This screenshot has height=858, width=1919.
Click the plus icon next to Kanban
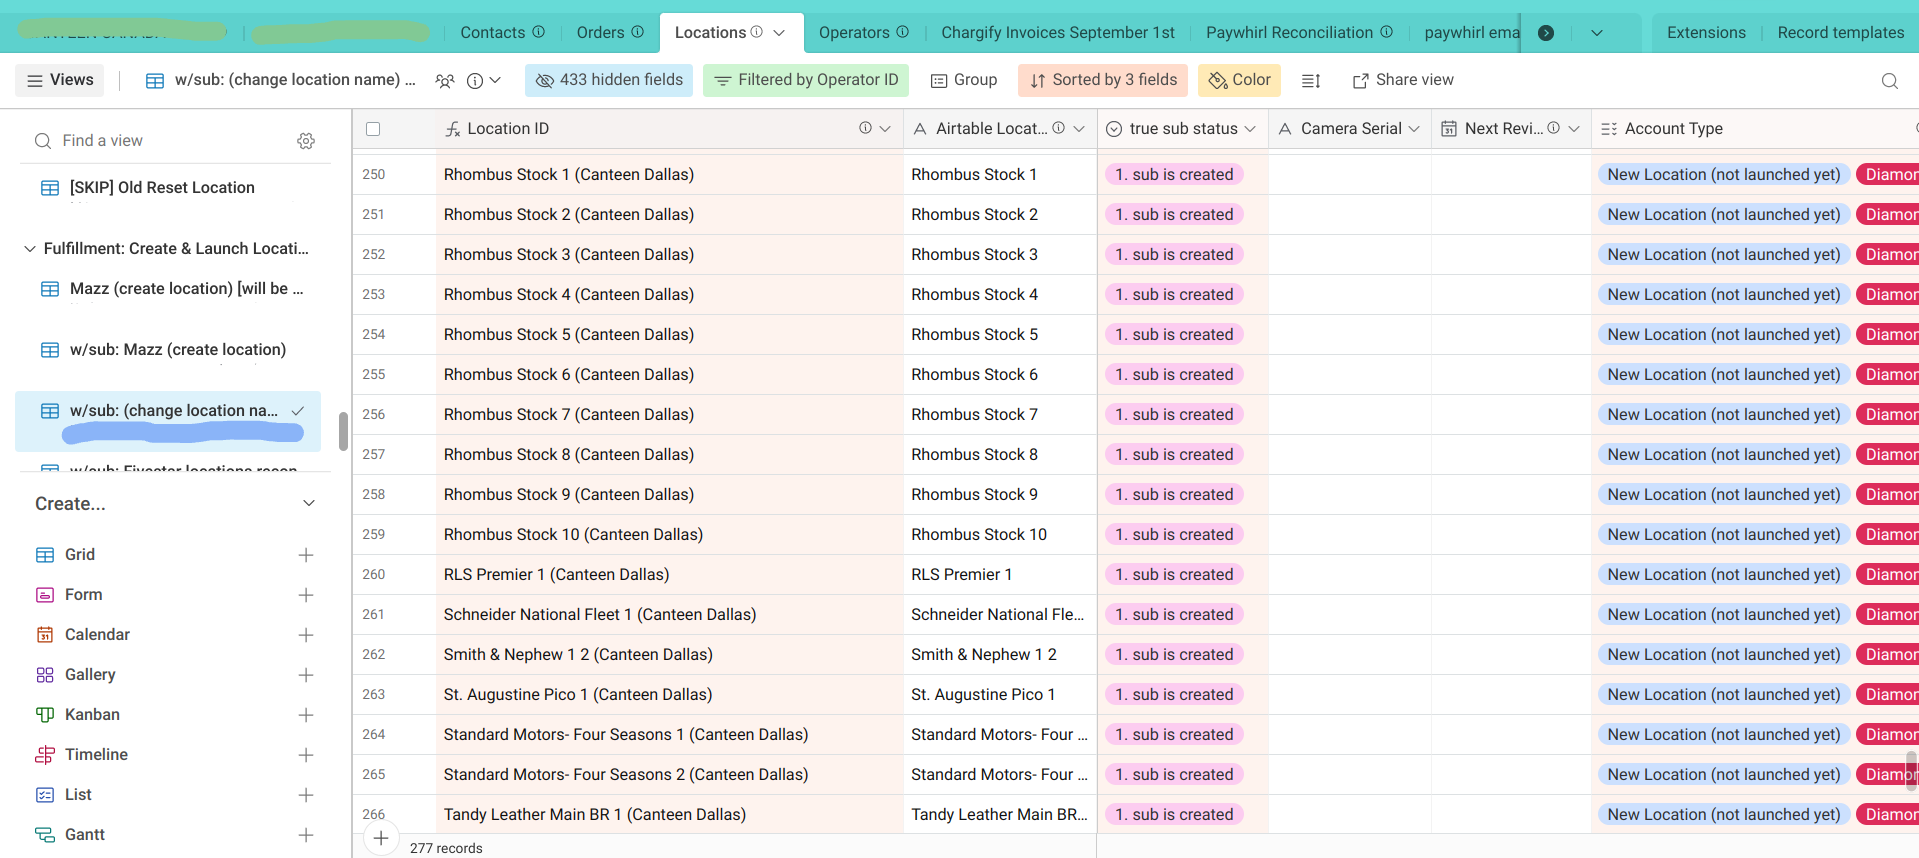306,715
